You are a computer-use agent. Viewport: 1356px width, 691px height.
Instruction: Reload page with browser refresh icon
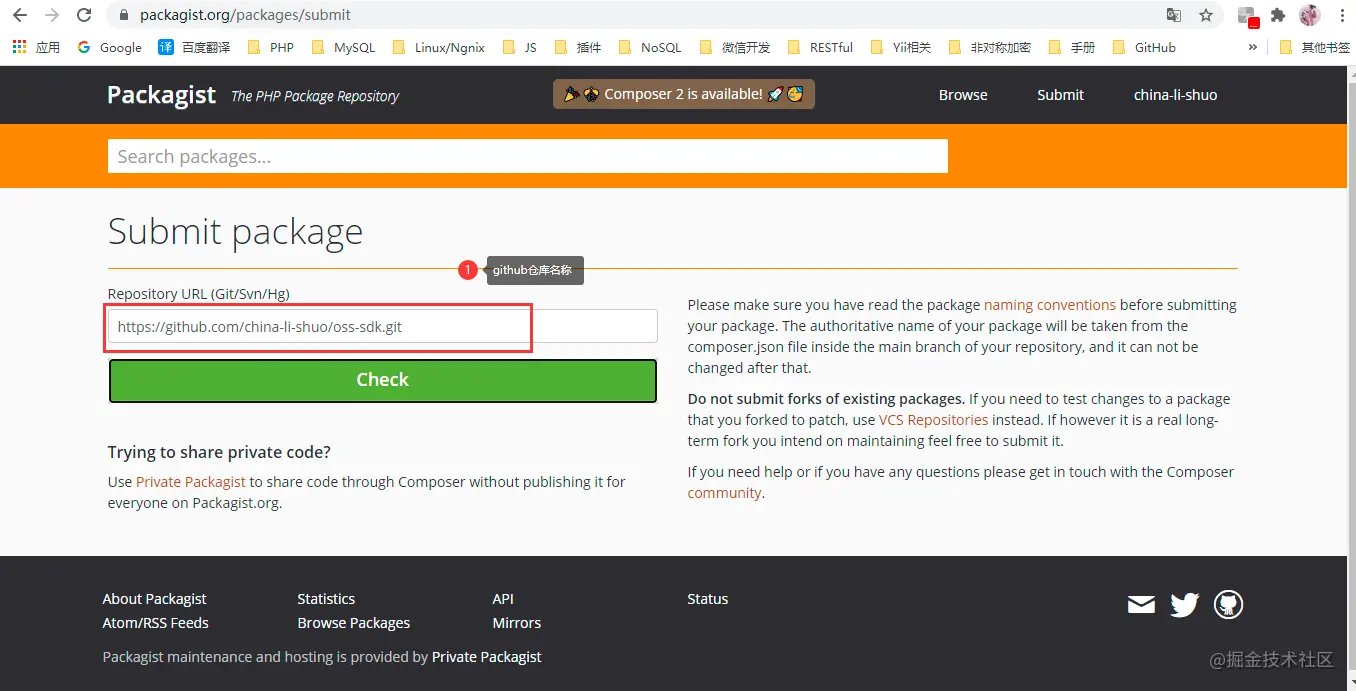[x=84, y=15]
